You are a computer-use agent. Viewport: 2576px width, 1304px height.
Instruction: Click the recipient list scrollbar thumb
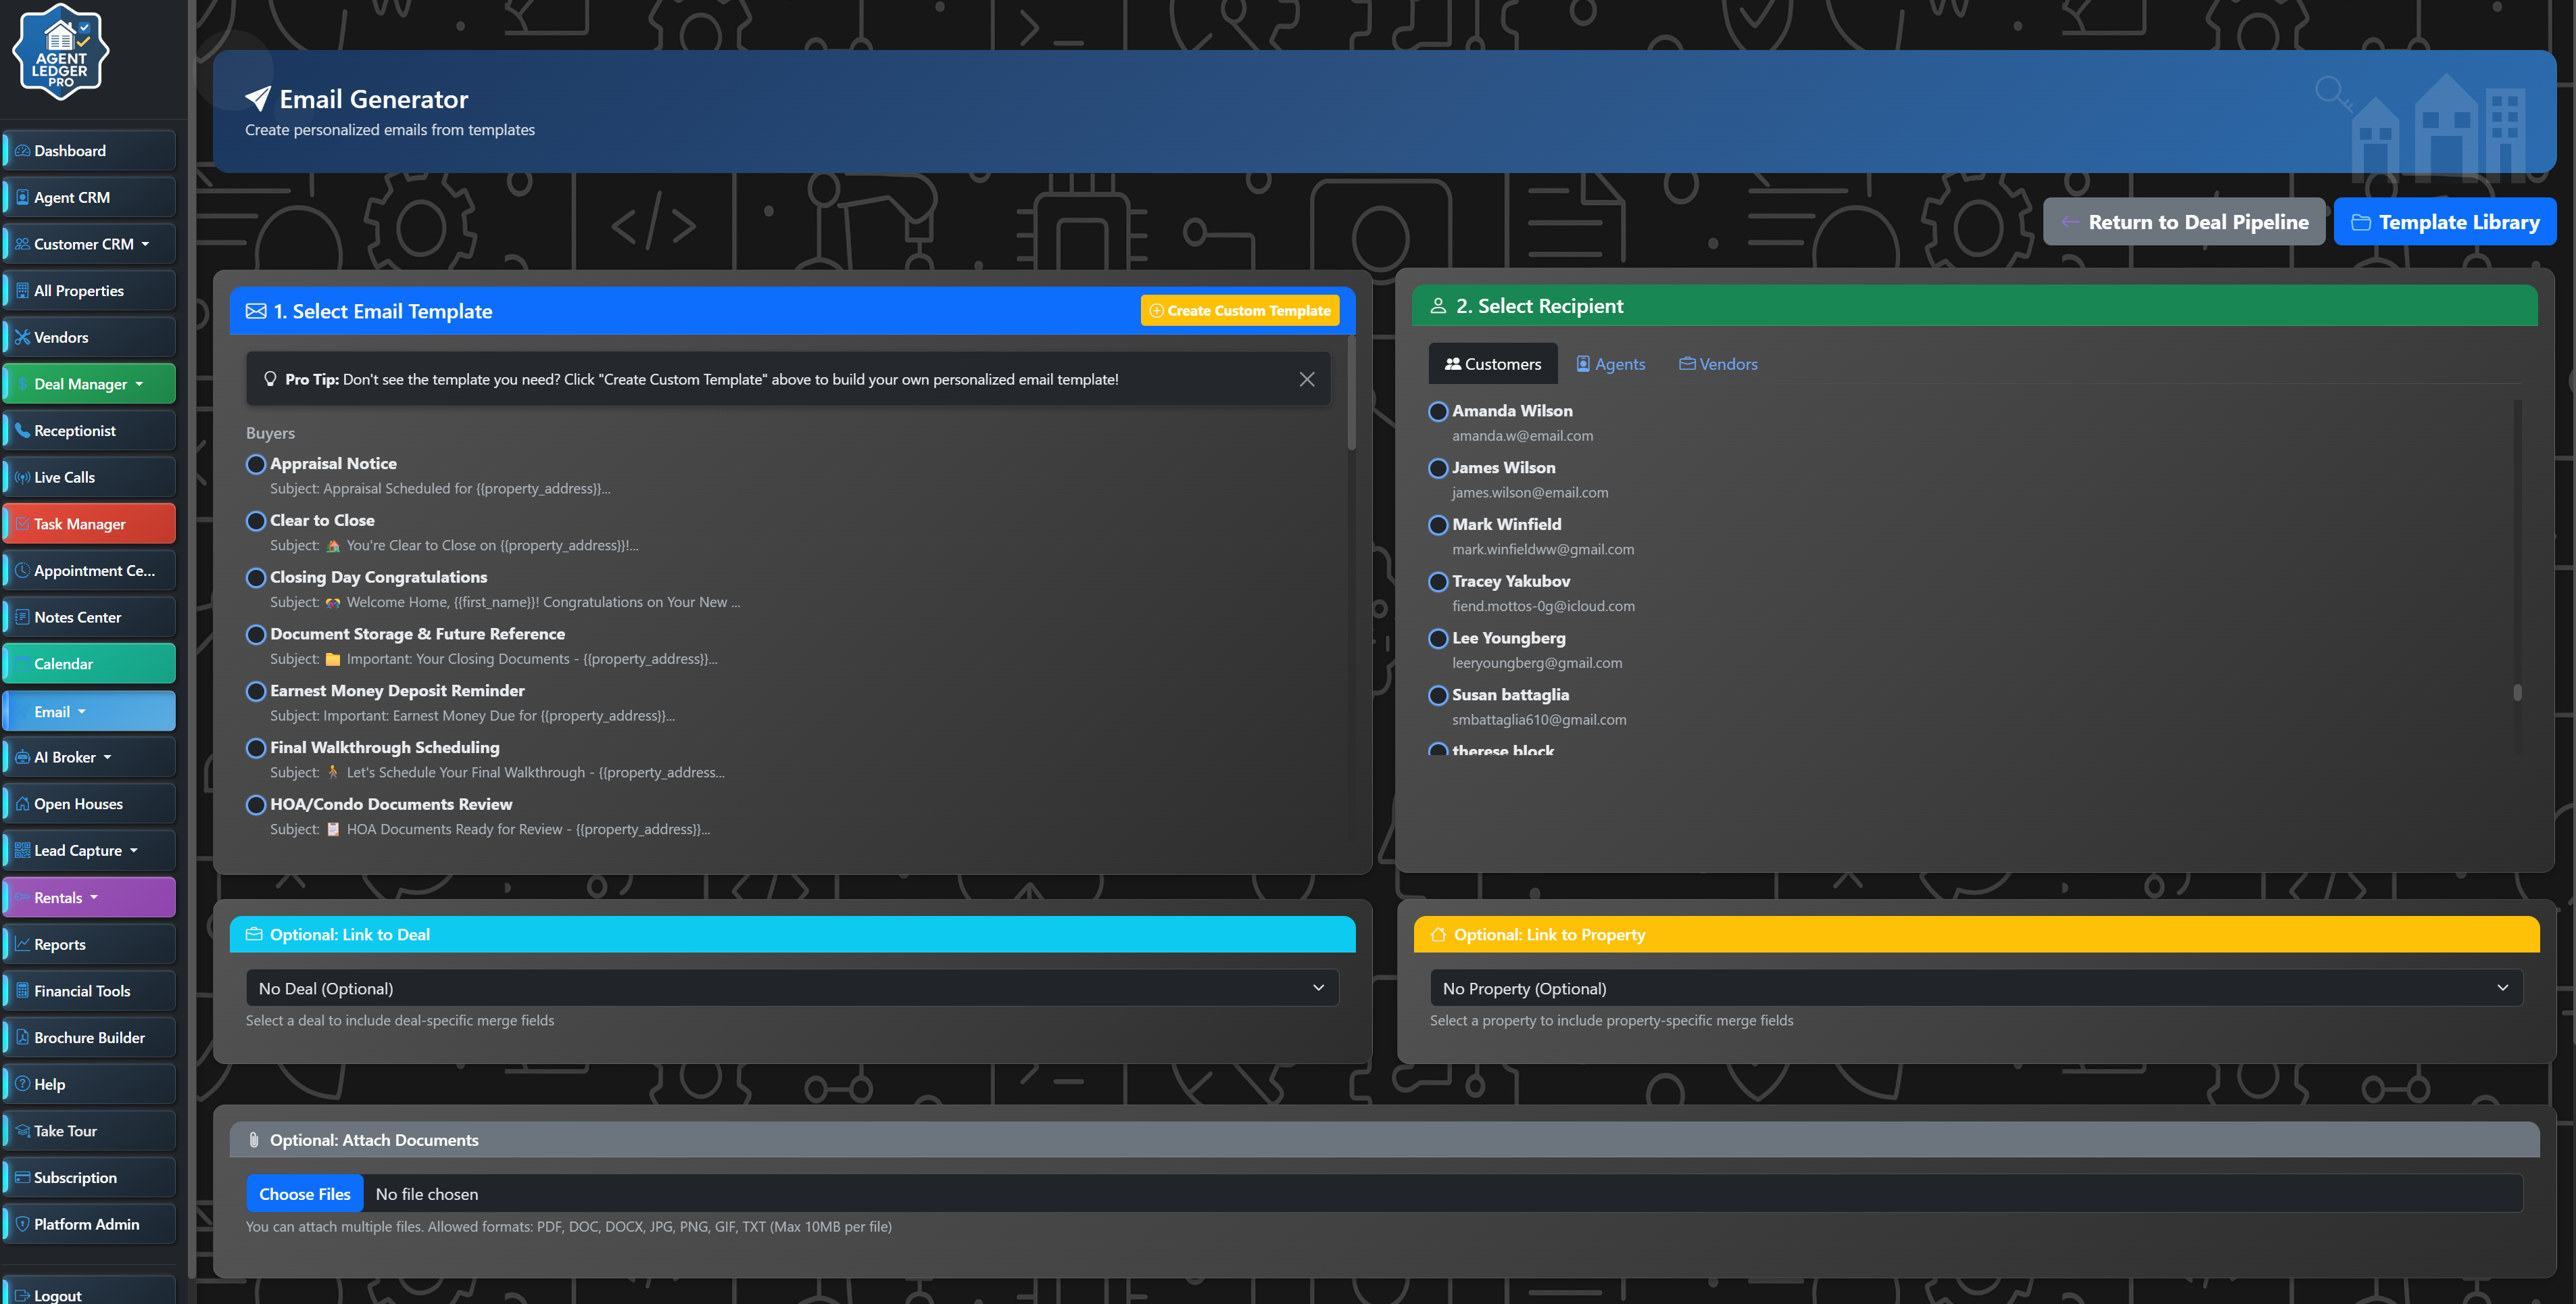[x=2517, y=692]
